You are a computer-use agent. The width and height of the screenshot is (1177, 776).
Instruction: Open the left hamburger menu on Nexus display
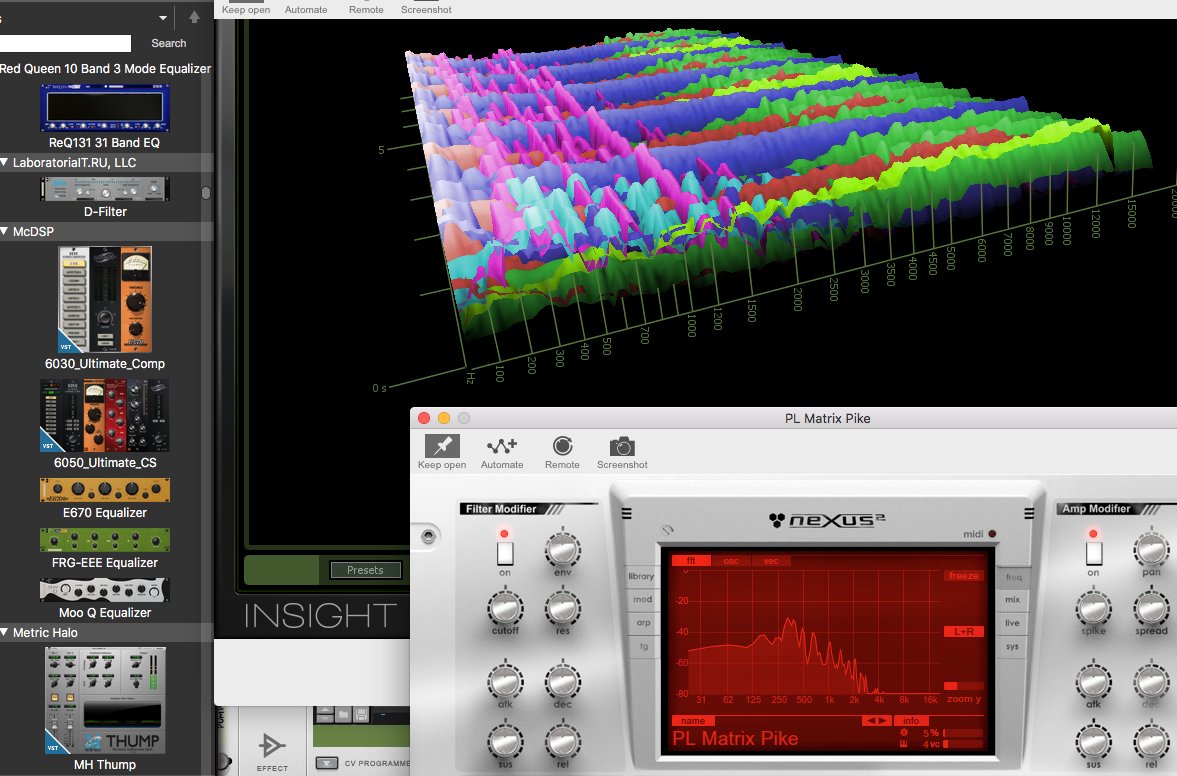pos(627,514)
